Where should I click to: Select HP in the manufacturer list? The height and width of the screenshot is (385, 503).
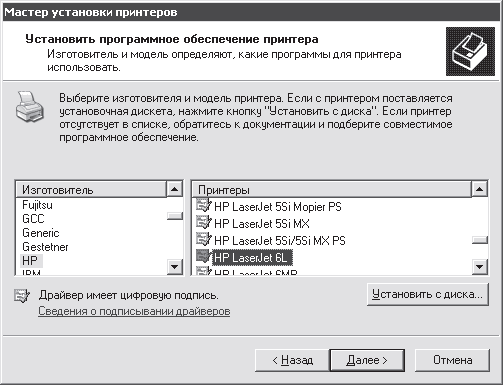point(30,260)
